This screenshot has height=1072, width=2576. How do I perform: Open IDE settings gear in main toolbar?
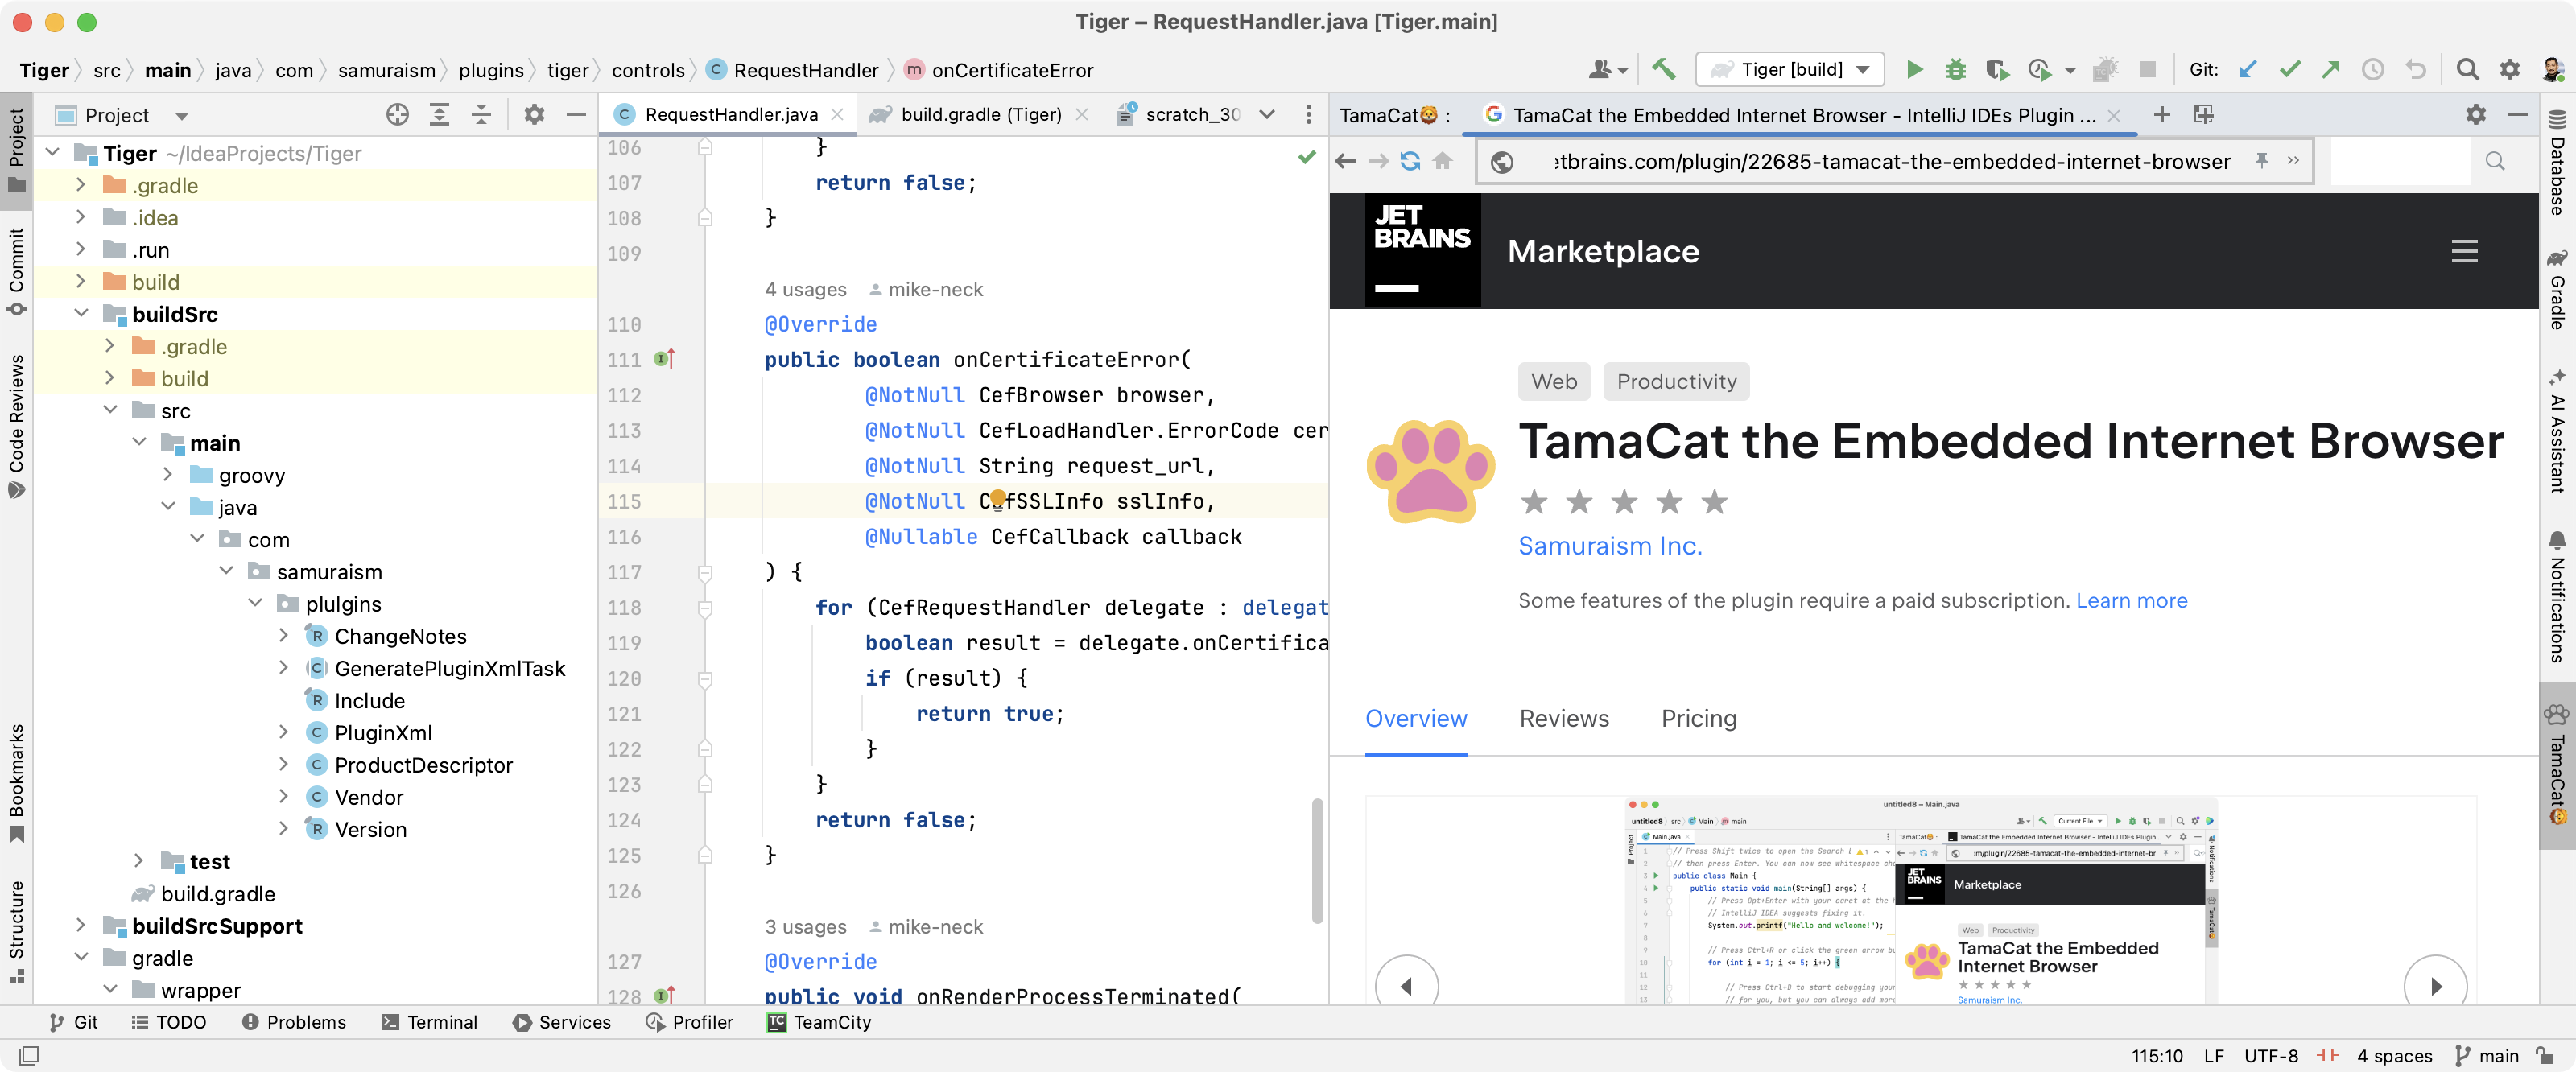point(2509,69)
